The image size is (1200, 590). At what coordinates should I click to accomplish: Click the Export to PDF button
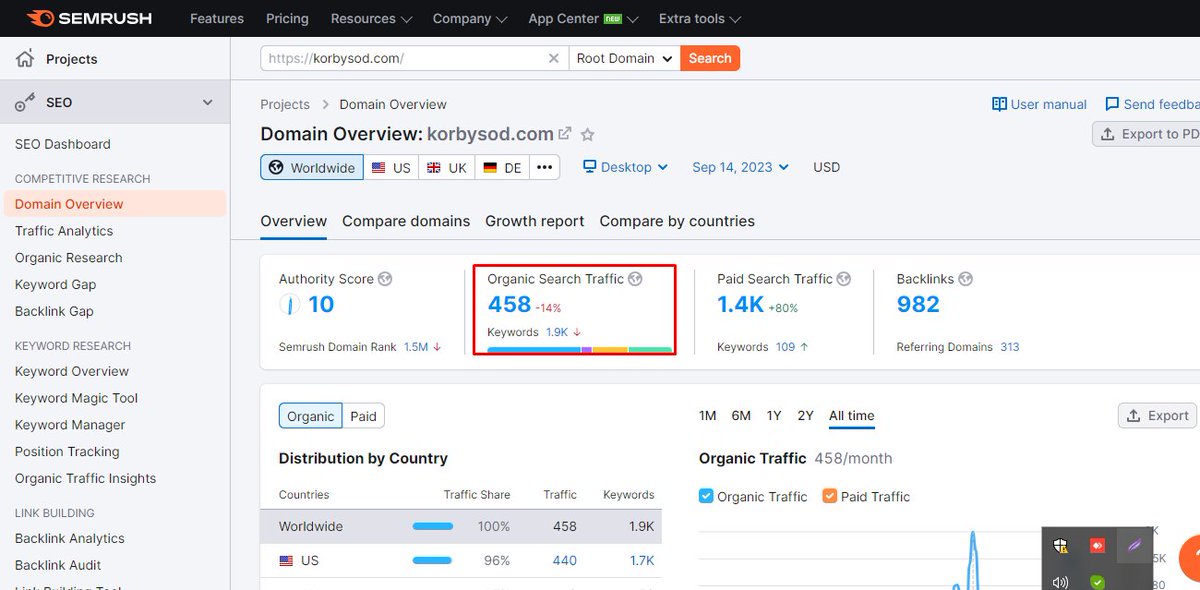pos(1146,134)
